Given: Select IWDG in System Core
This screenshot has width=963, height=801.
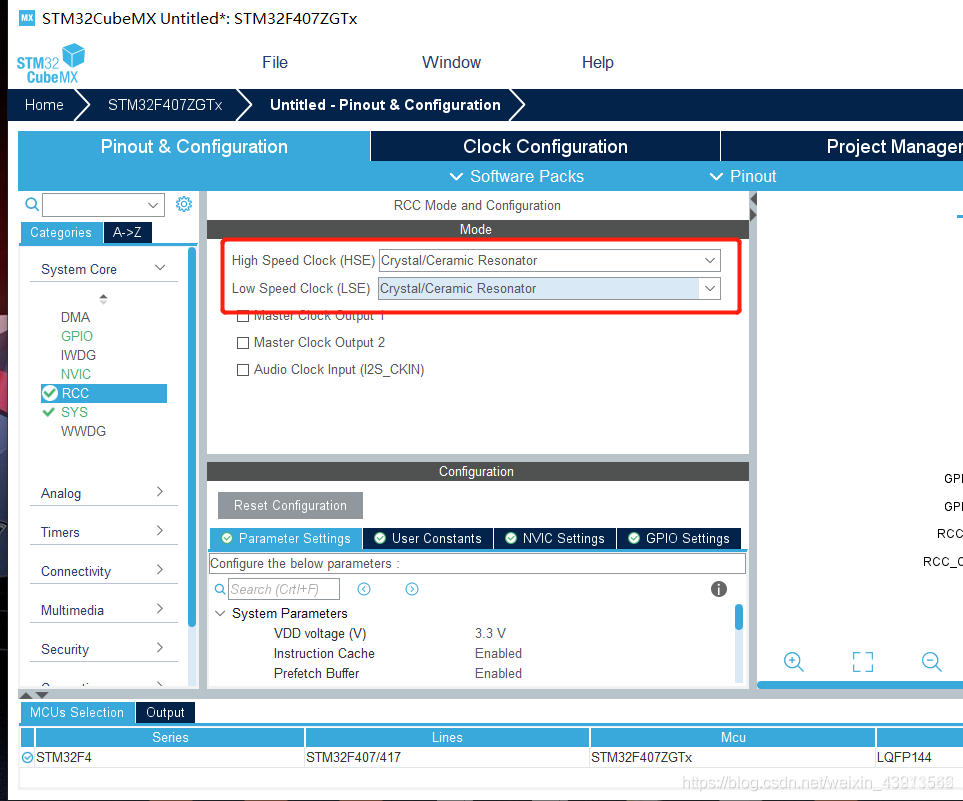Looking at the screenshot, I should click(x=78, y=355).
